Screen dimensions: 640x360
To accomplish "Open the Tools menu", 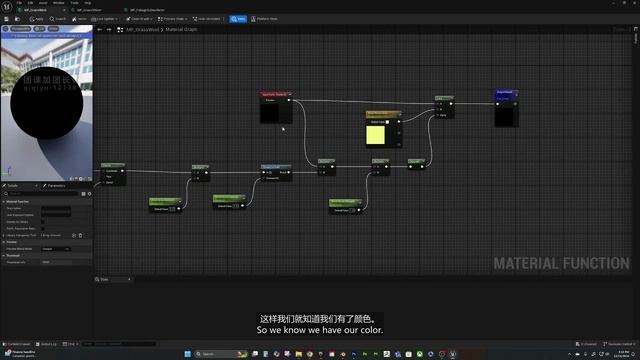I will (74, 3).
